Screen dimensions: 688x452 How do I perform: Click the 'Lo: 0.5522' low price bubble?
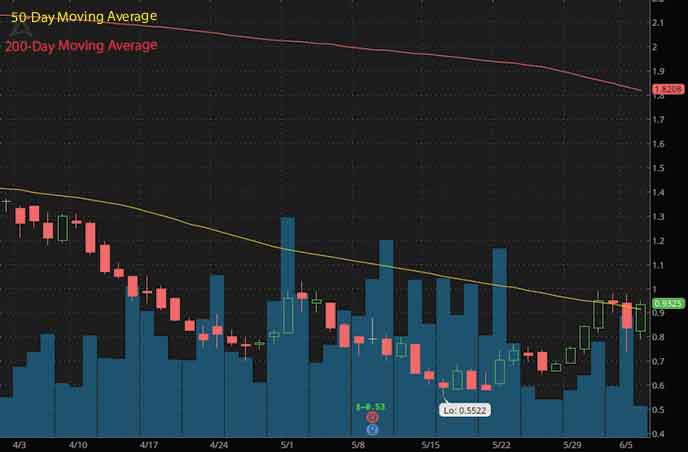point(464,410)
